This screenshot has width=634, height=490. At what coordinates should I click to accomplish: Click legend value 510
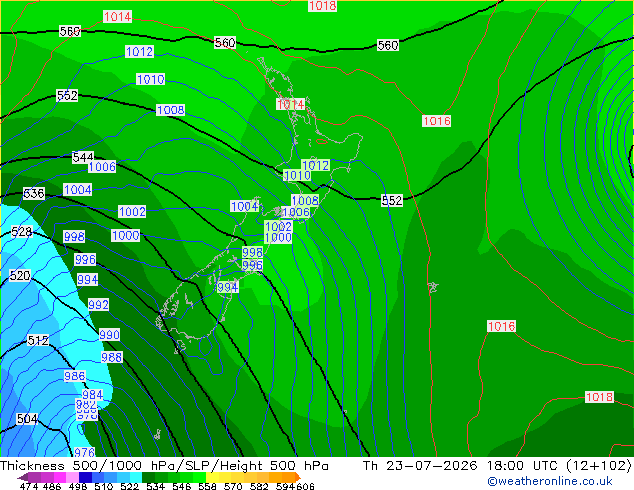coord(104,486)
